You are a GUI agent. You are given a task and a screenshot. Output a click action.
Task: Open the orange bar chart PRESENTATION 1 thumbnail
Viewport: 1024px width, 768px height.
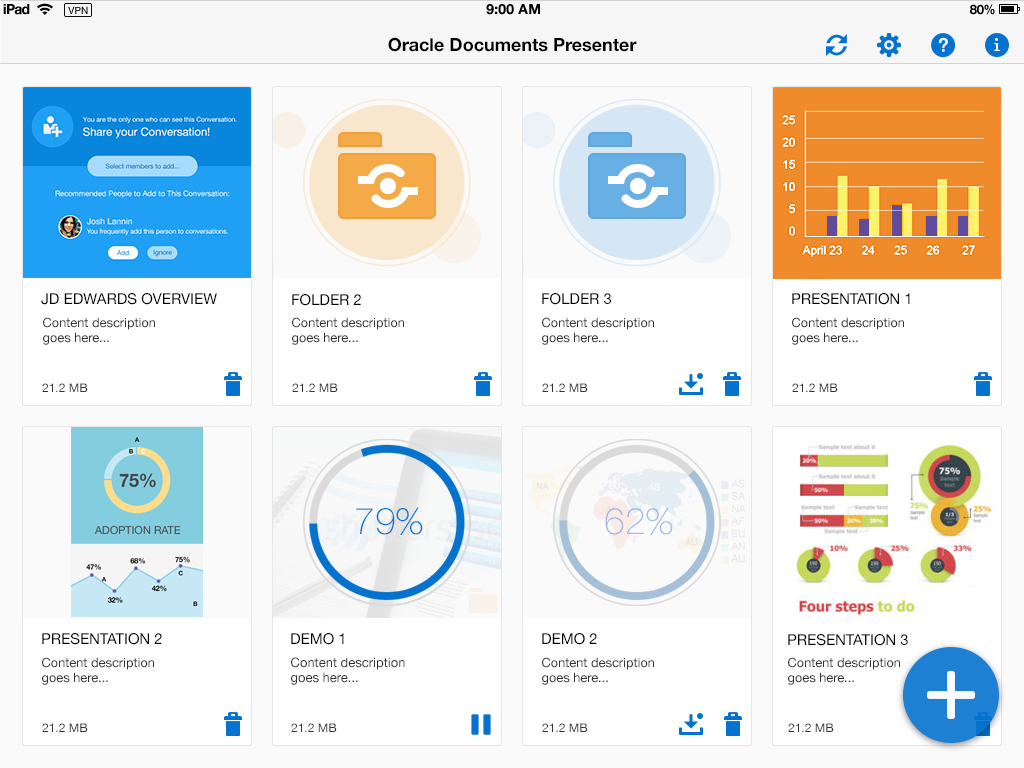886,182
